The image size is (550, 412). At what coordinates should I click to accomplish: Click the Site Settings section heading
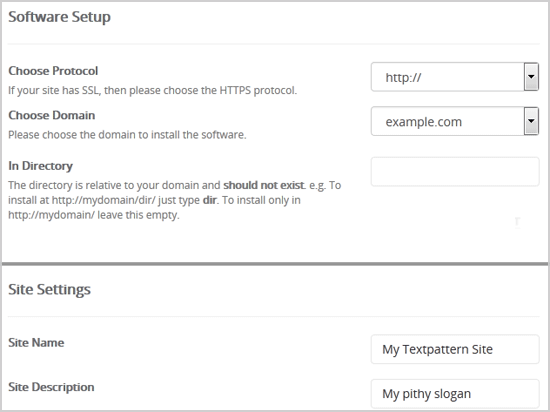point(49,290)
